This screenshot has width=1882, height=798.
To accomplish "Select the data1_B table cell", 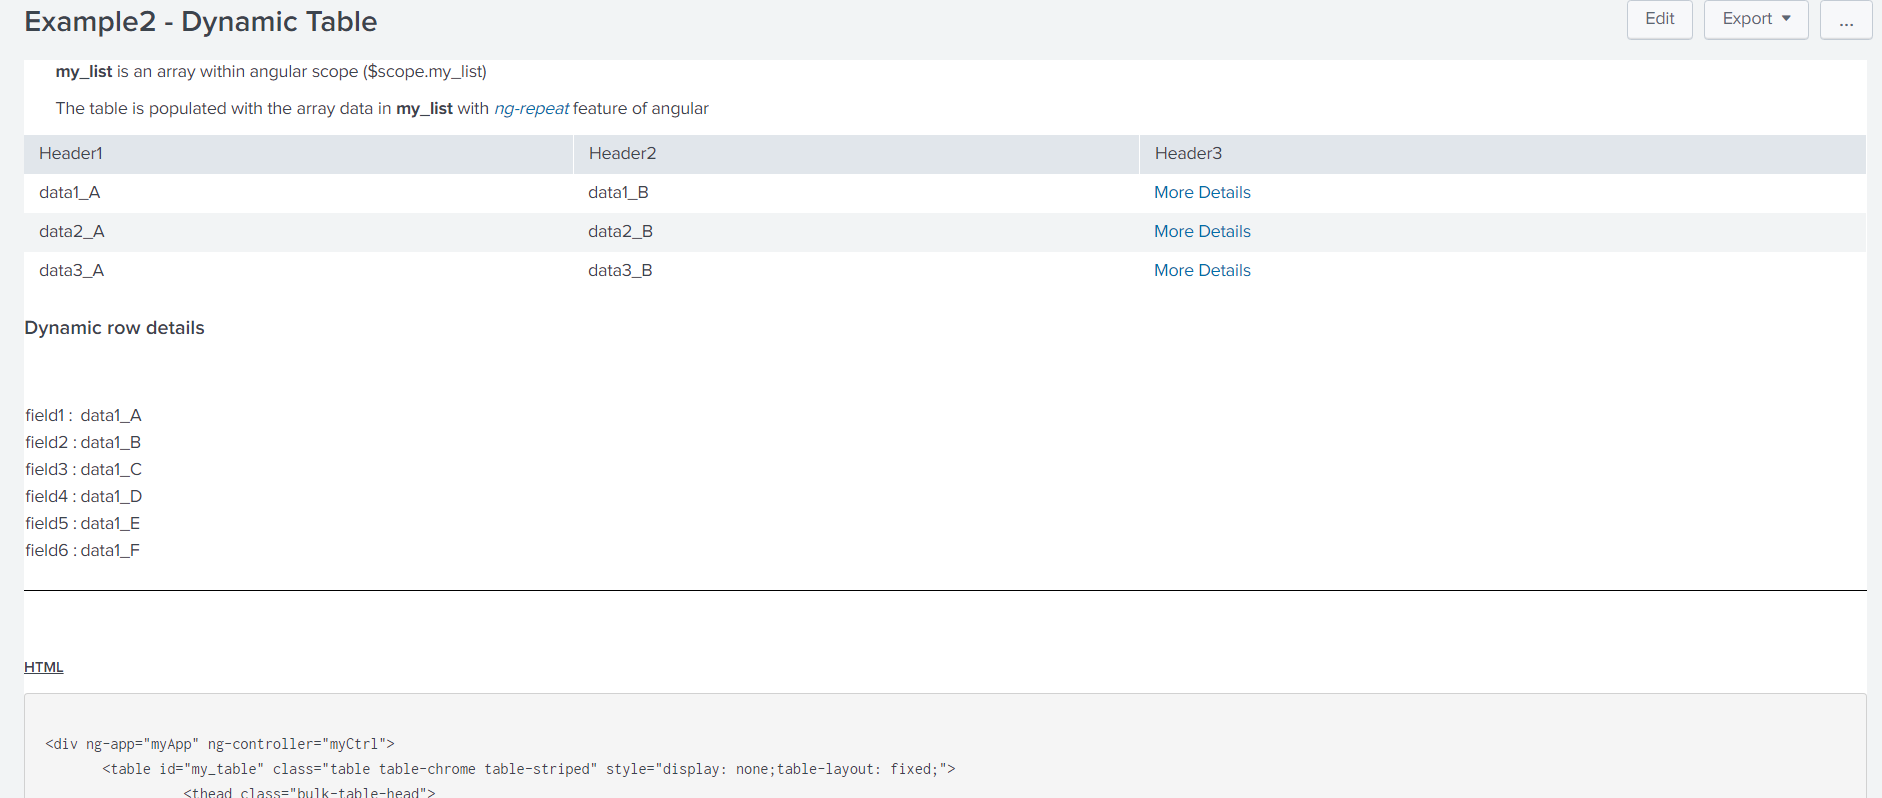I will click(618, 192).
